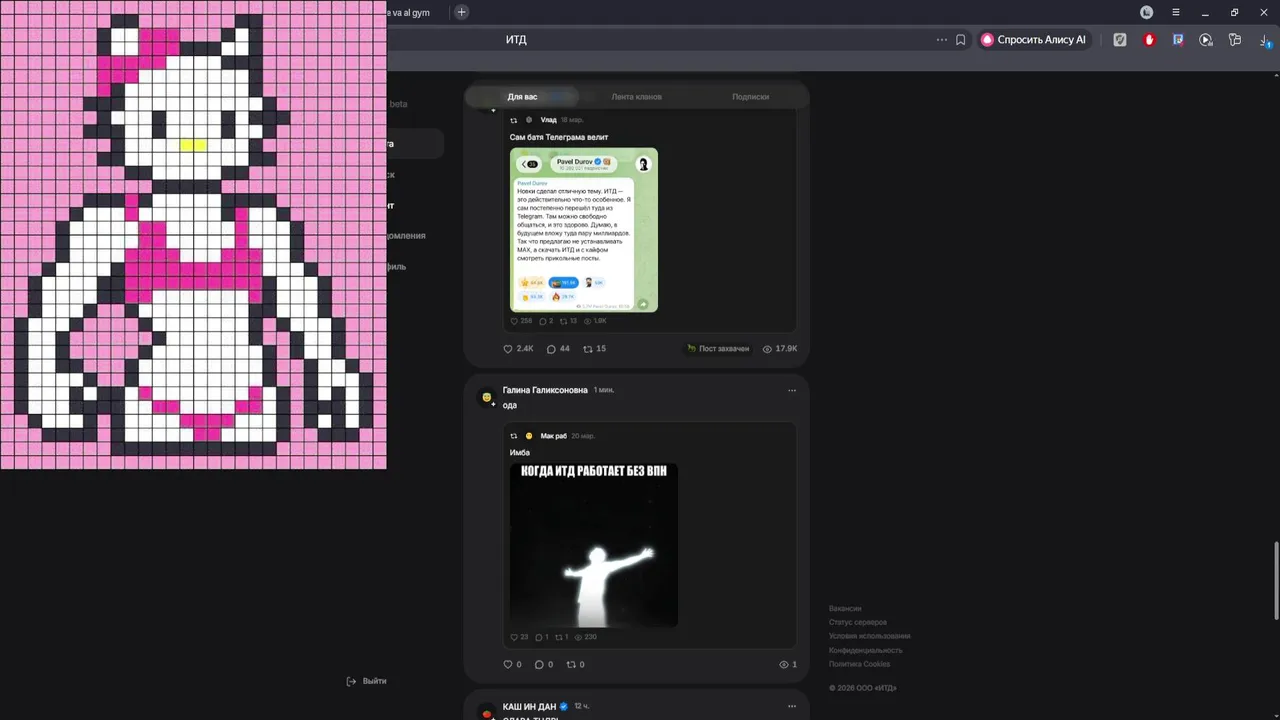1280x720 pixels.
Task: Switch to the Подписки tab
Action: coord(750,97)
